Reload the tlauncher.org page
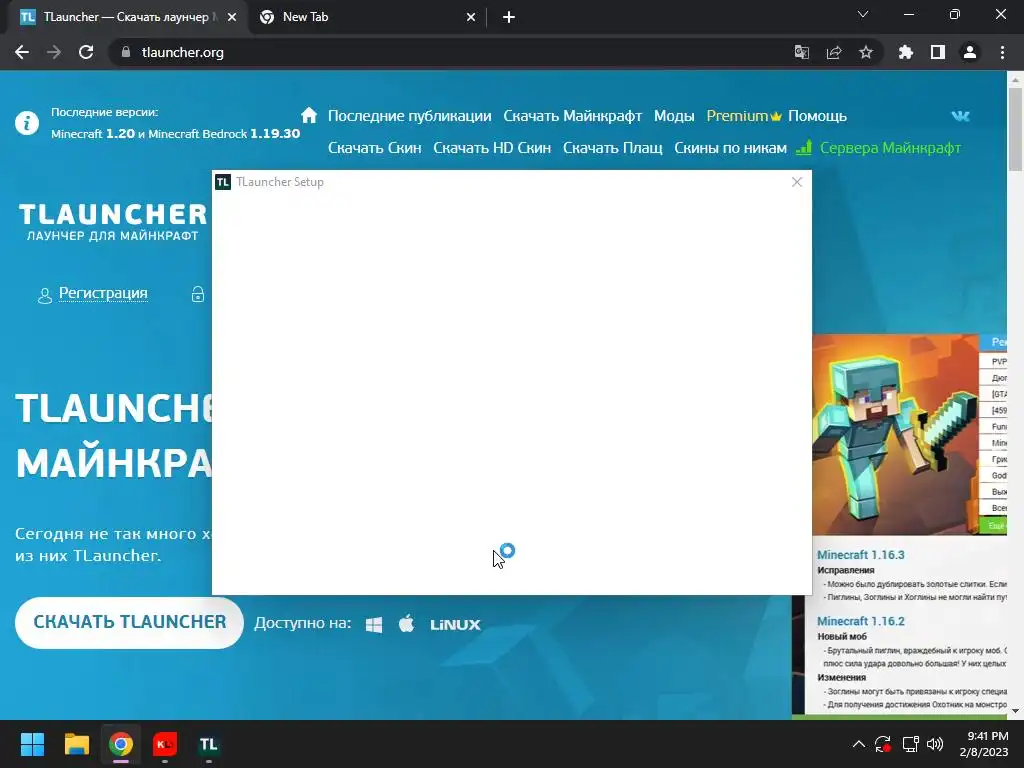1024x768 pixels. (x=86, y=52)
